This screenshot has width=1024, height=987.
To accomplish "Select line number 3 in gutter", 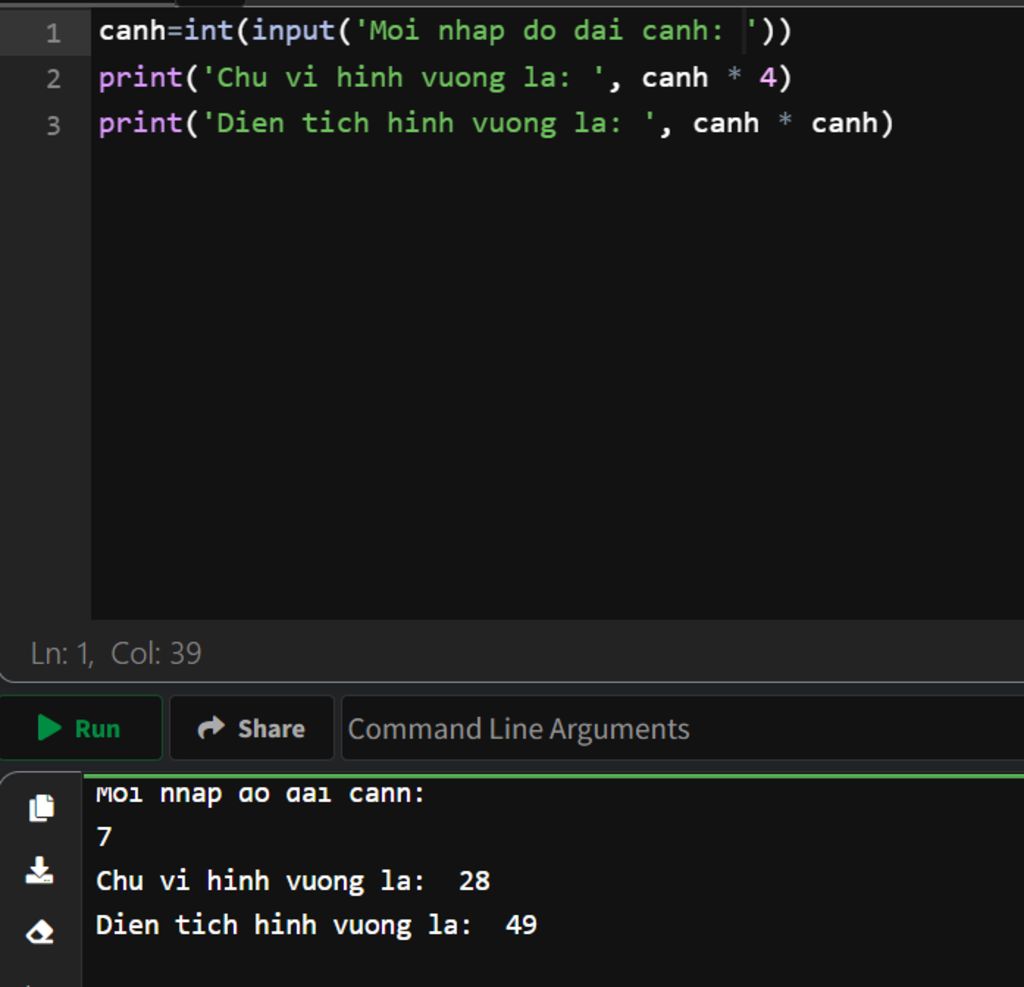I will coord(53,125).
